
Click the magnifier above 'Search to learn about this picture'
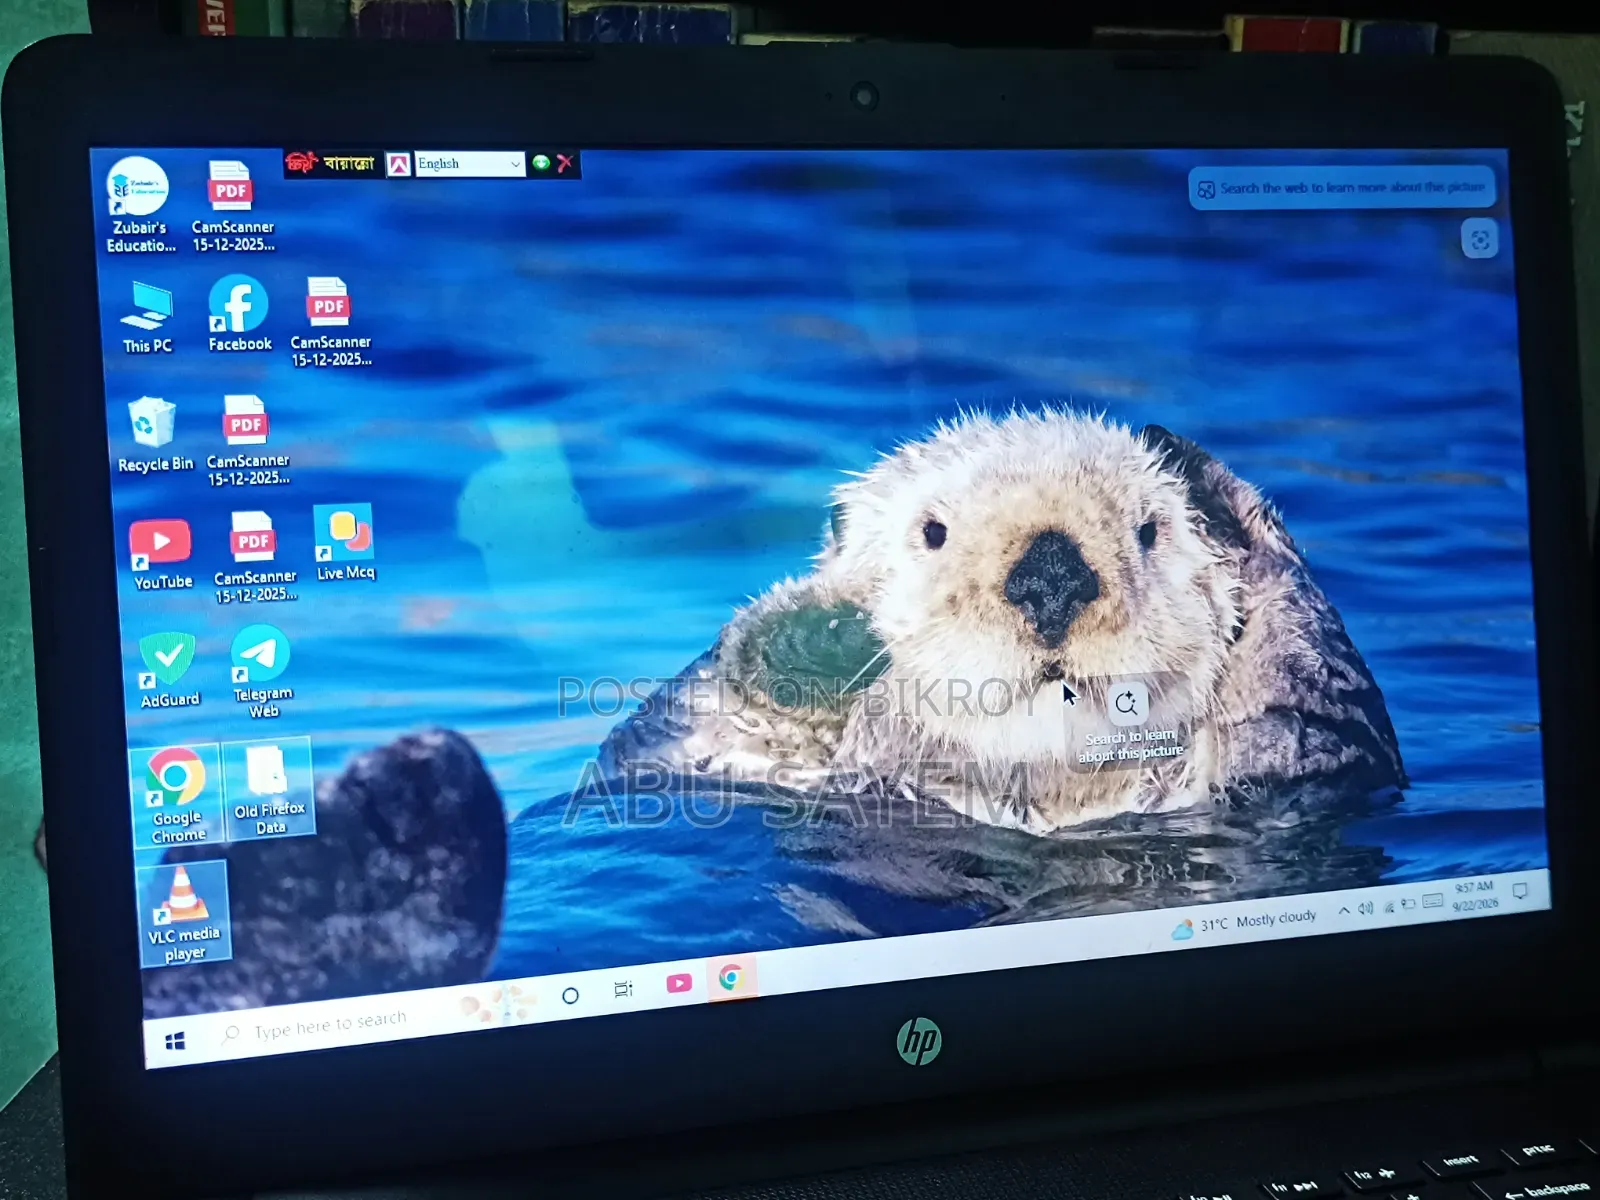coord(1126,703)
